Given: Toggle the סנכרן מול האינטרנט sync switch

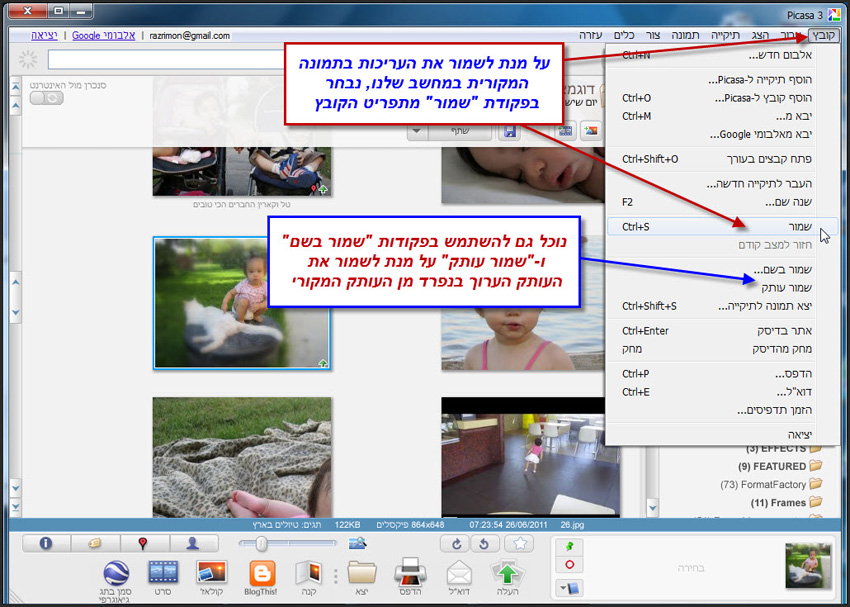Looking at the screenshot, I should click(47, 98).
